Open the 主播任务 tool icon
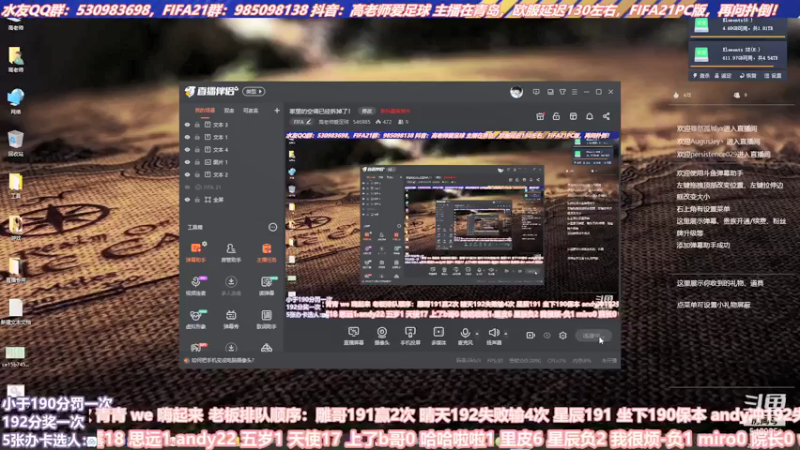 [x=266, y=252]
